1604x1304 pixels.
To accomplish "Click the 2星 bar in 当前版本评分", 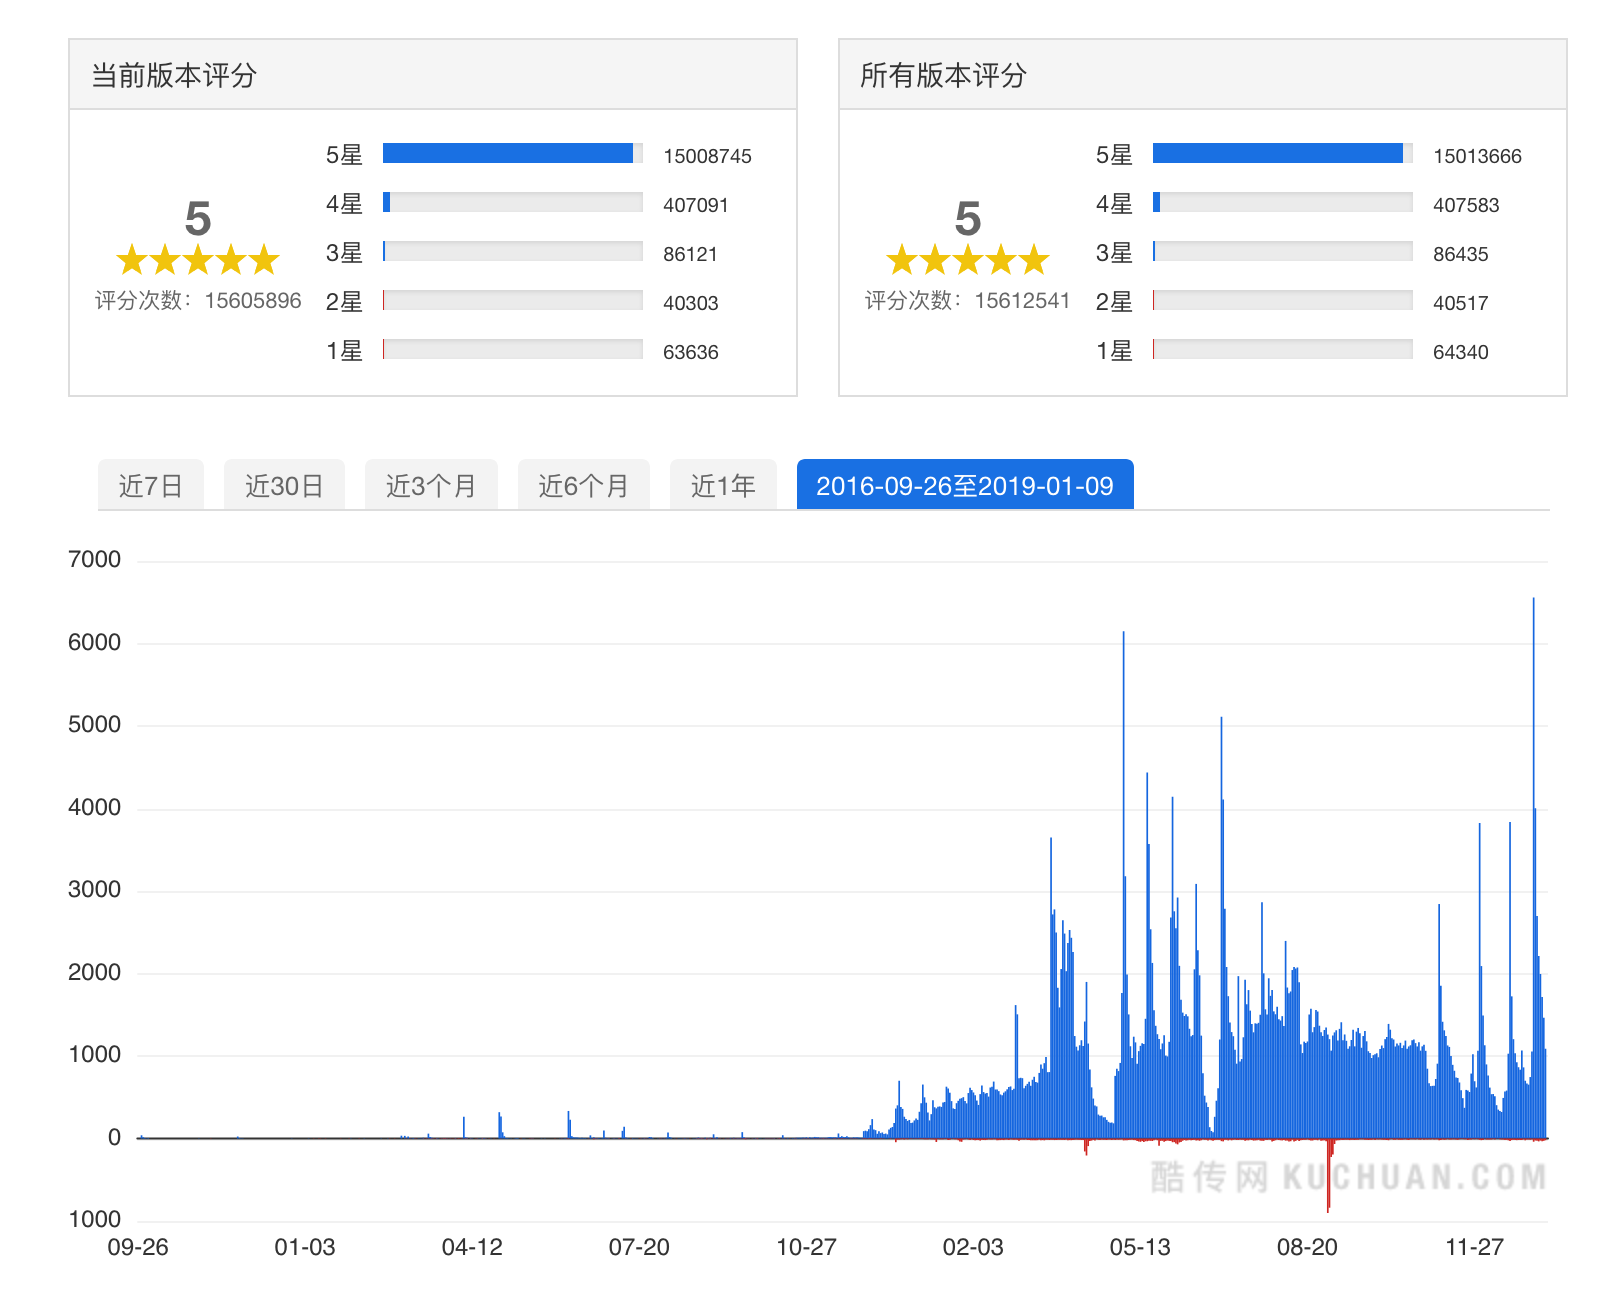I will click(x=513, y=300).
